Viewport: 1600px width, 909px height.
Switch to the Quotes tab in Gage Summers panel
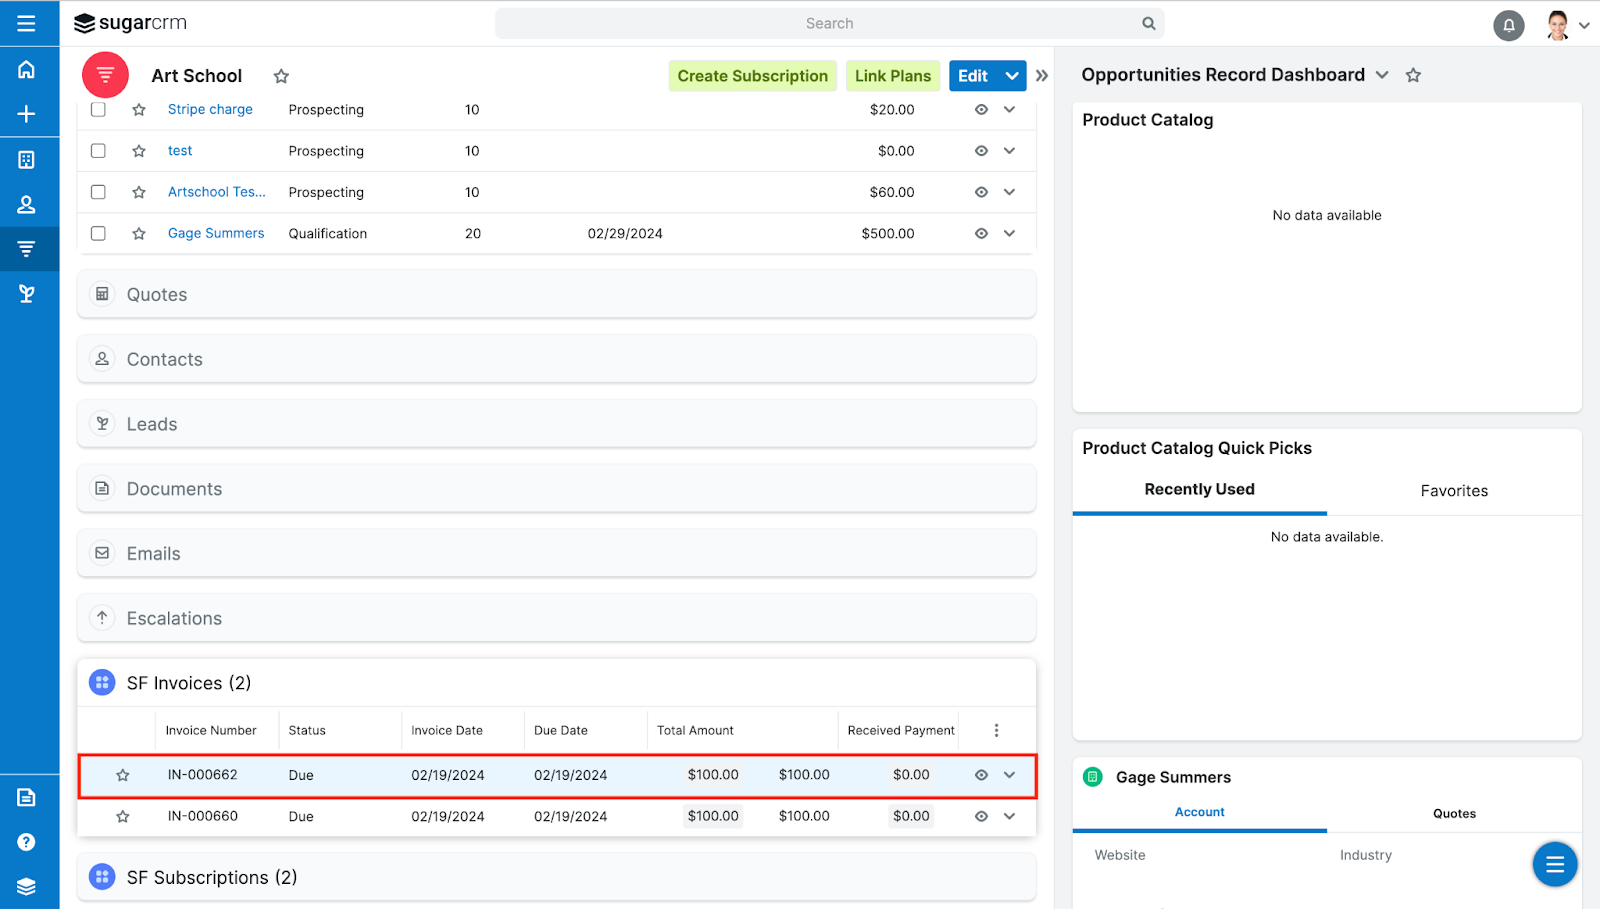pos(1454,813)
